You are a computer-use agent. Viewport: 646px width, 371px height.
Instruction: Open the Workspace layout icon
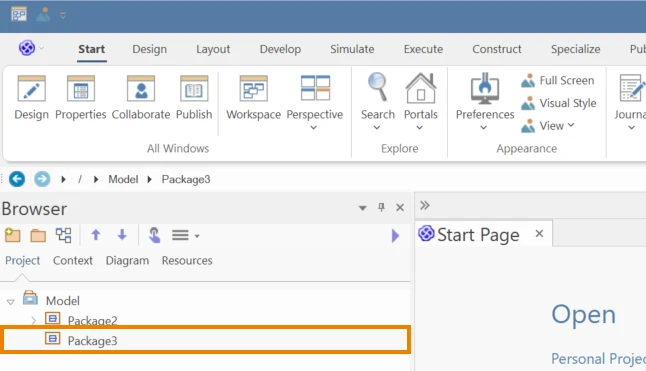click(x=253, y=88)
